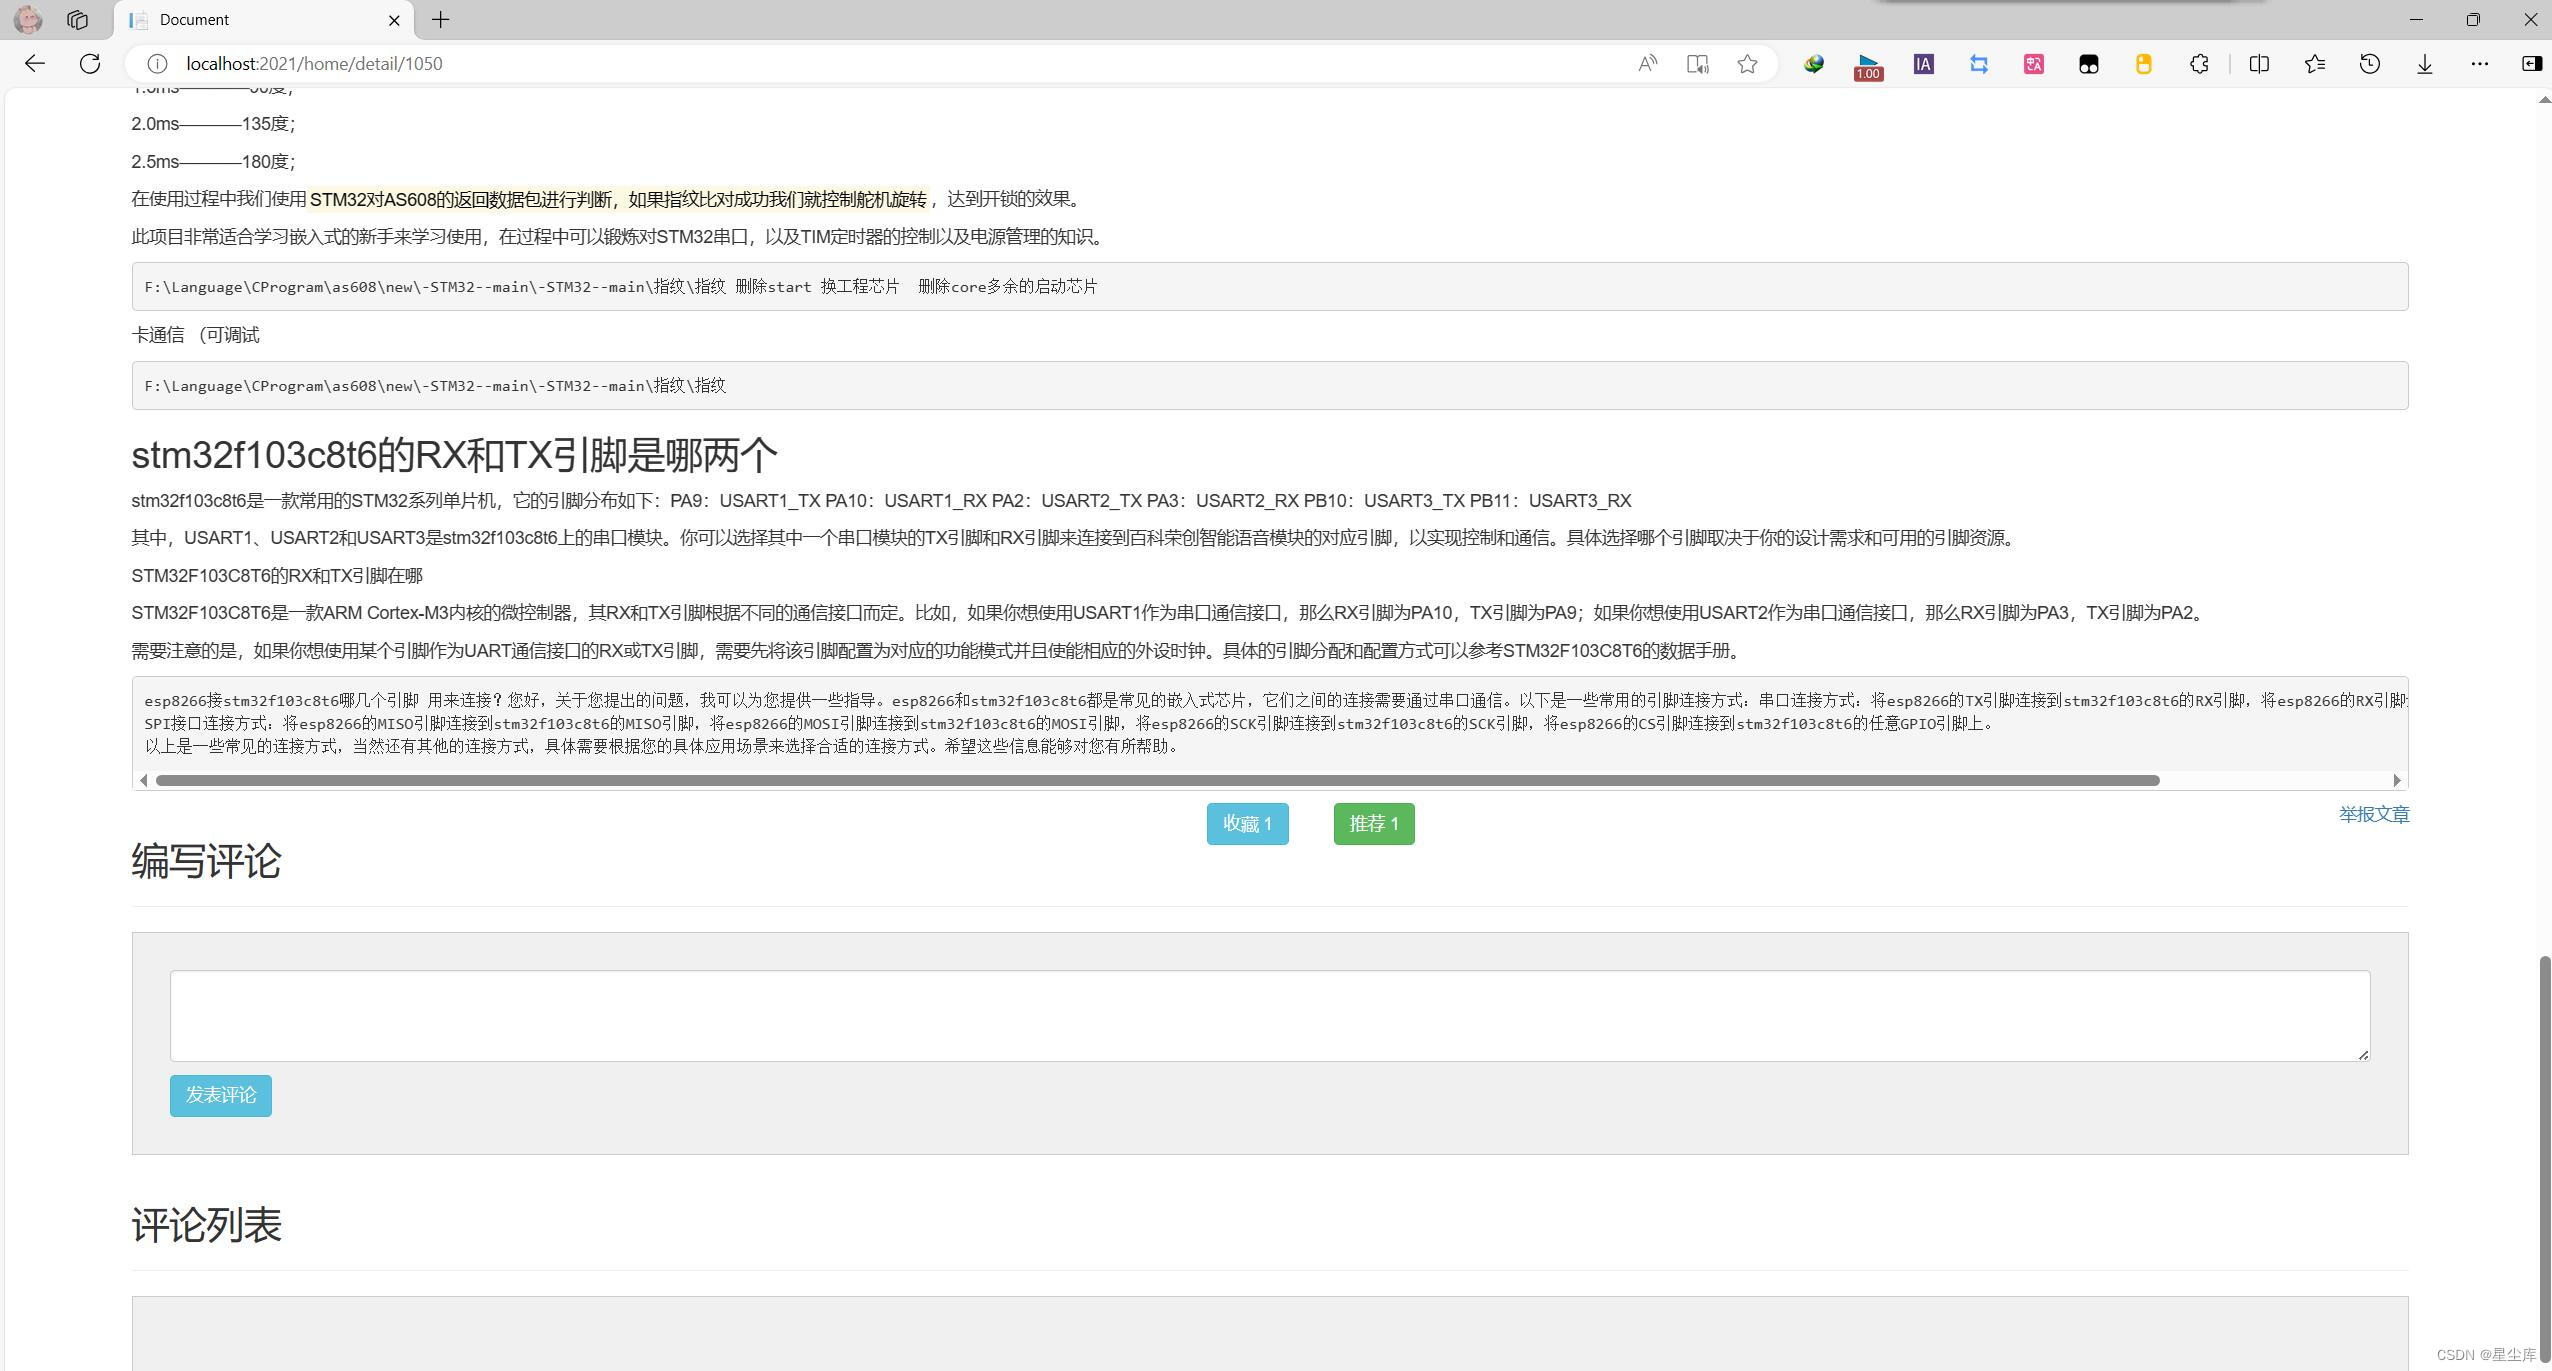Click the second code block path ending 指纹\指纹
The height and width of the screenshot is (1371, 2552).
(x=435, y=386)
